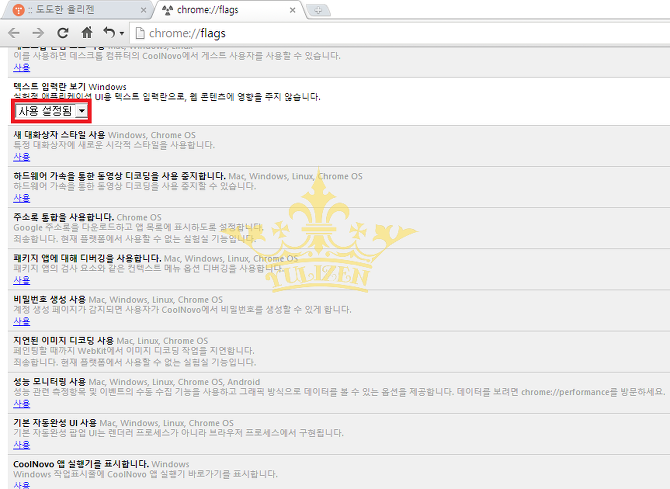Image resolution: width=670 pixels, height=489 pixels.
Task: Click the 패키지 앱에 대해 디버깅을 사용합니다. title
Action: (x=87, y=258)
